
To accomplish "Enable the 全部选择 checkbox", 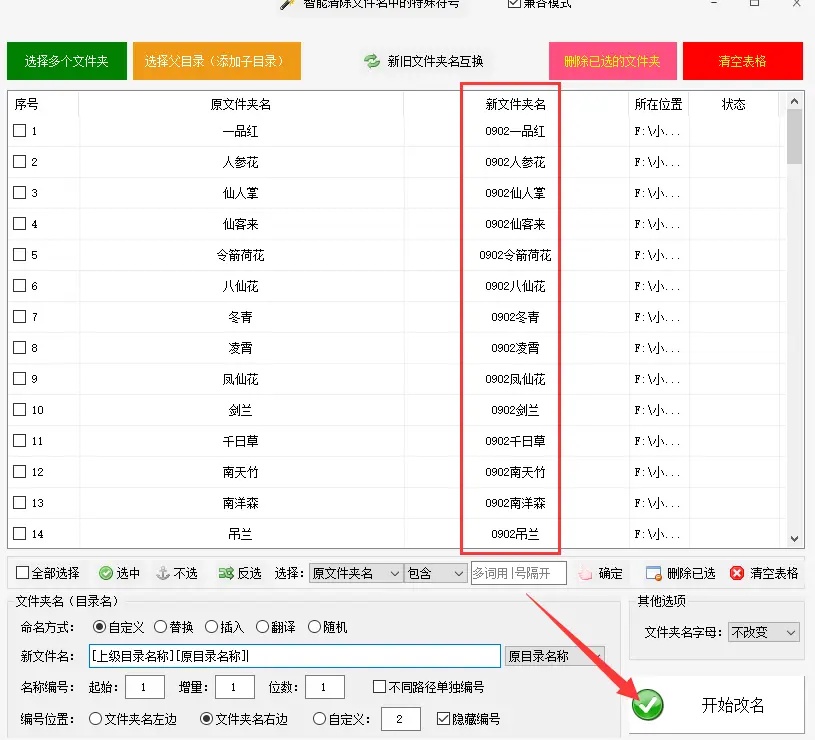I will 22,573.
